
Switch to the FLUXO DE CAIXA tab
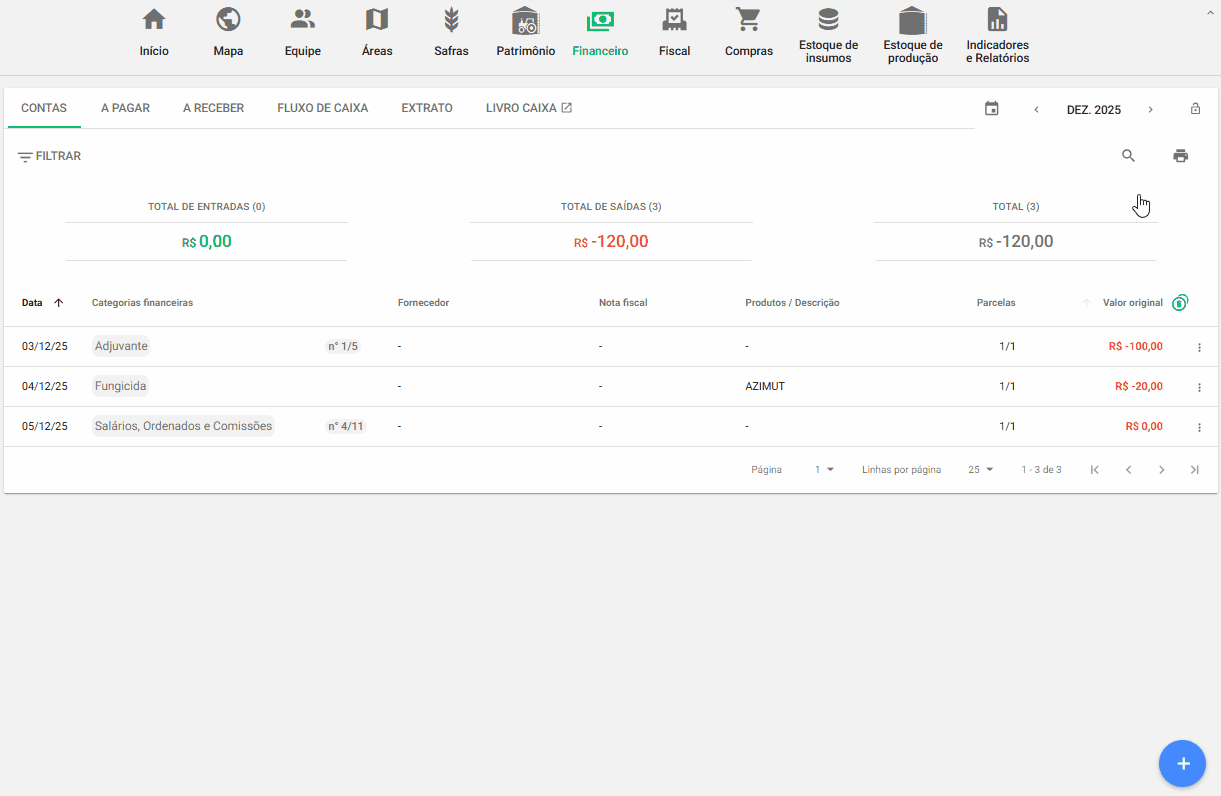point(322,108)
